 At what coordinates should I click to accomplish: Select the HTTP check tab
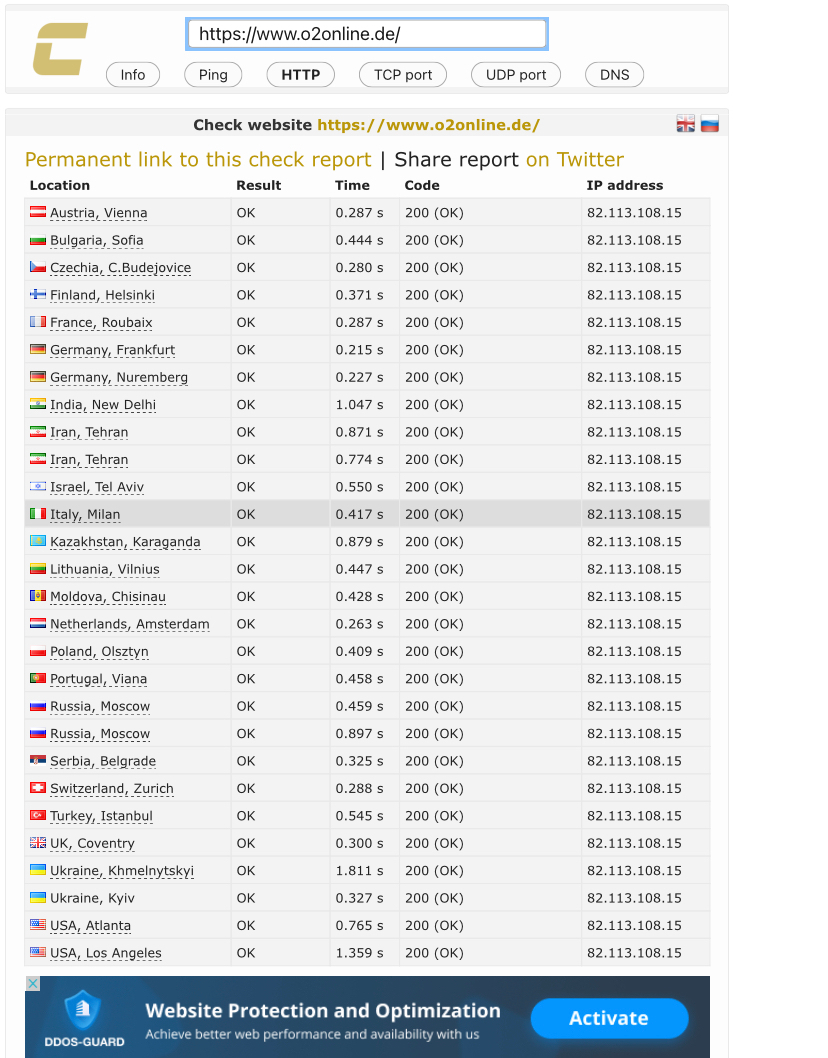pyautogui.click(x=301, y=75)
